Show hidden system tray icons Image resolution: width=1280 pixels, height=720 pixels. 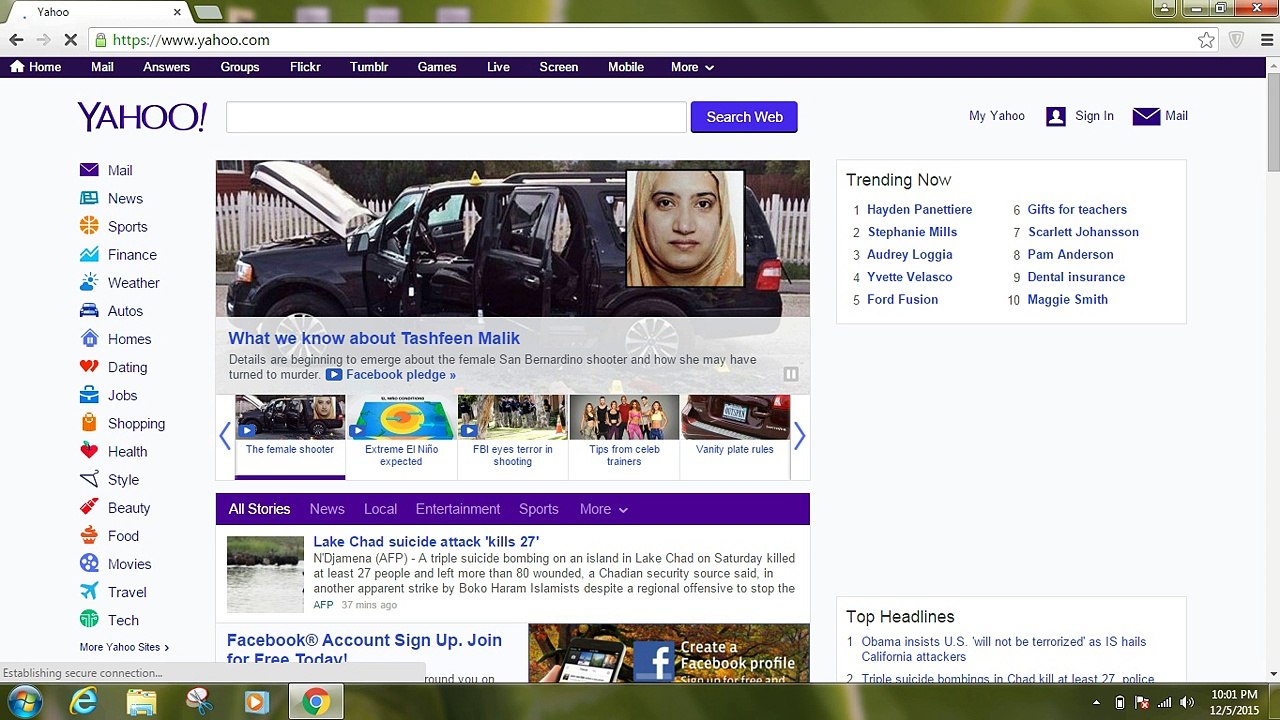click(1096, 702)
